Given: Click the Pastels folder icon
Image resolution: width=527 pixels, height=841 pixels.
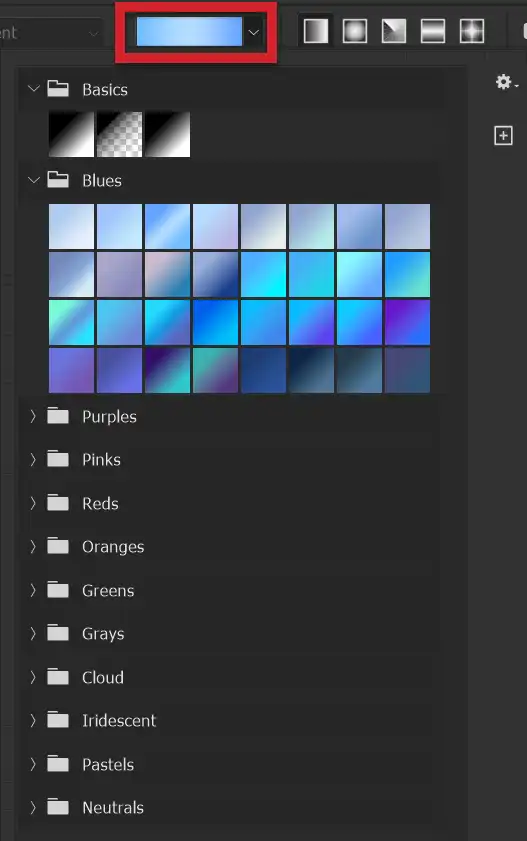Looking at the screenshot, I should click(x=58, y=763).
